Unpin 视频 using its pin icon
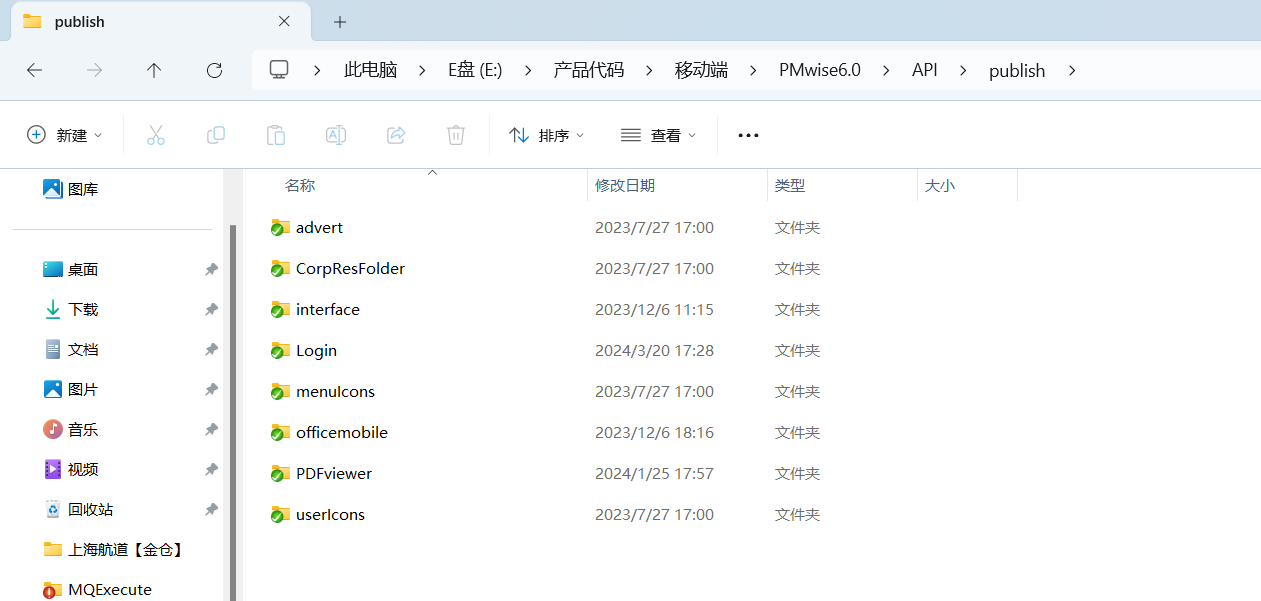 pos(211,469)
